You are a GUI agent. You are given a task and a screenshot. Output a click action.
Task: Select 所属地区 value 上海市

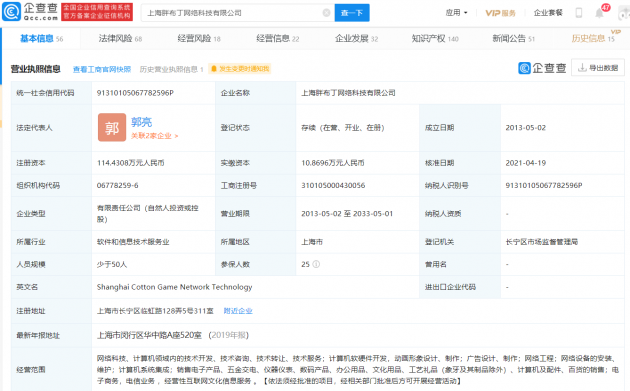(x=312, y=242)
